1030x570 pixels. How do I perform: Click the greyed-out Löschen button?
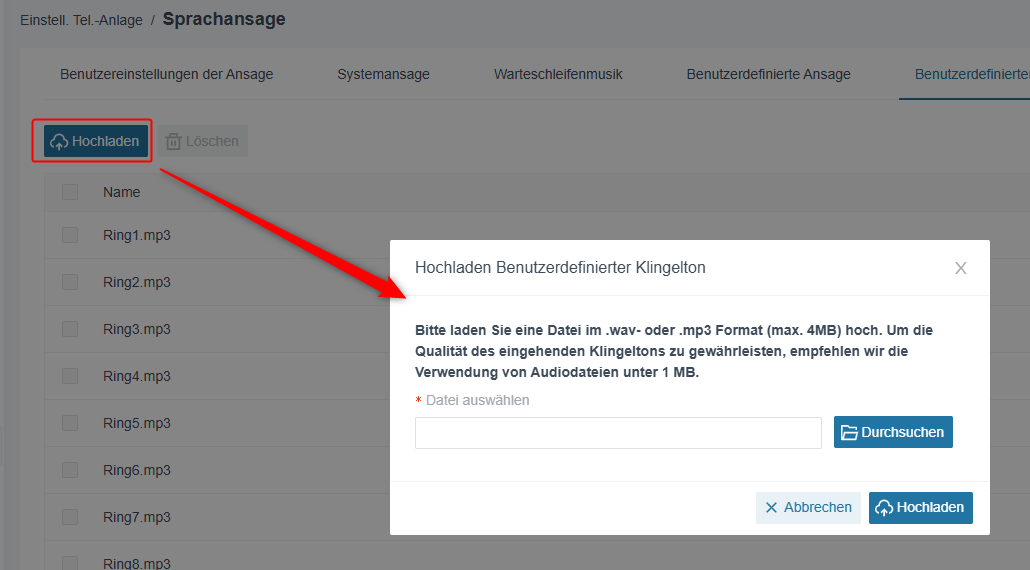tap(203, 141)
